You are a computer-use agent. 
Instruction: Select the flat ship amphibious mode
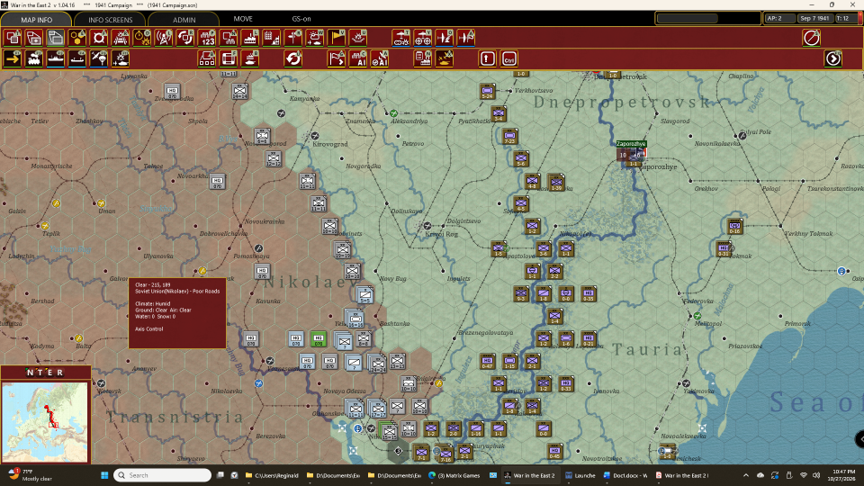(x=77, y=58)
